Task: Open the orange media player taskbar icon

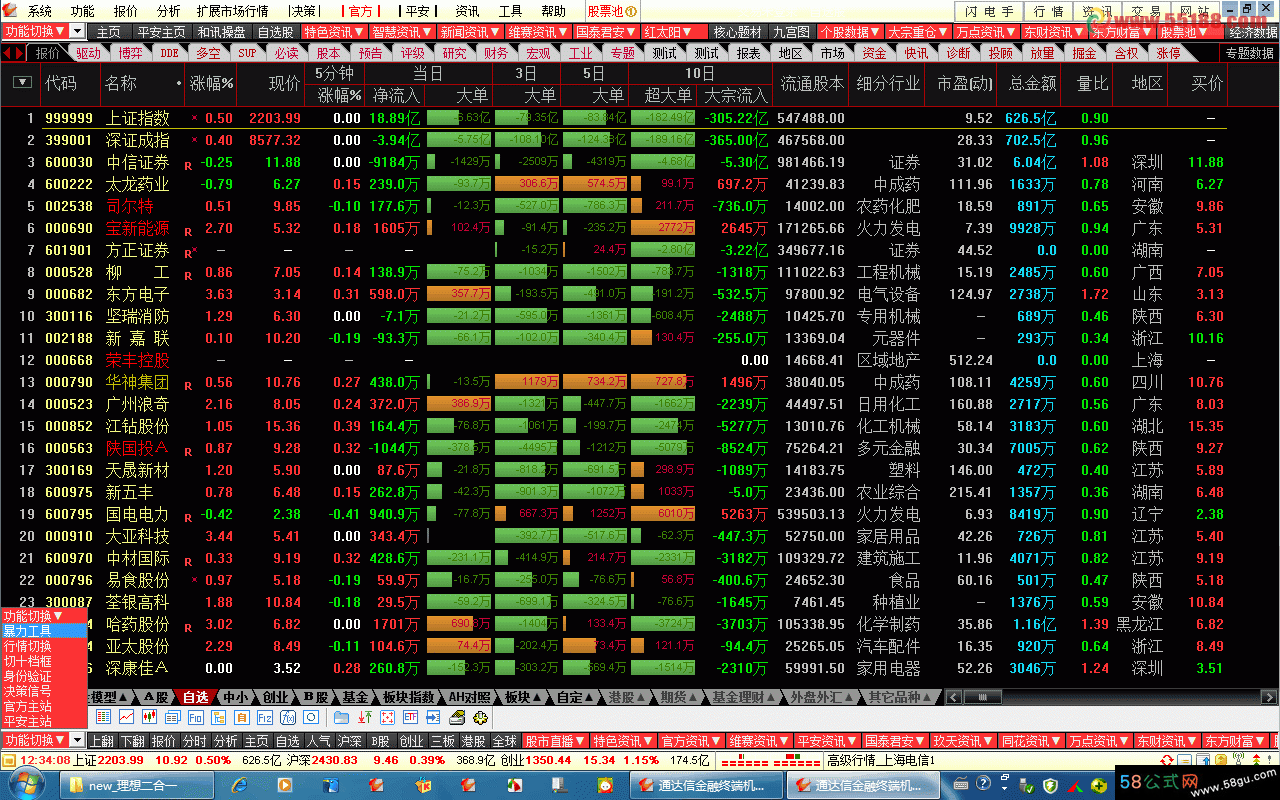Action: (284, 785)
